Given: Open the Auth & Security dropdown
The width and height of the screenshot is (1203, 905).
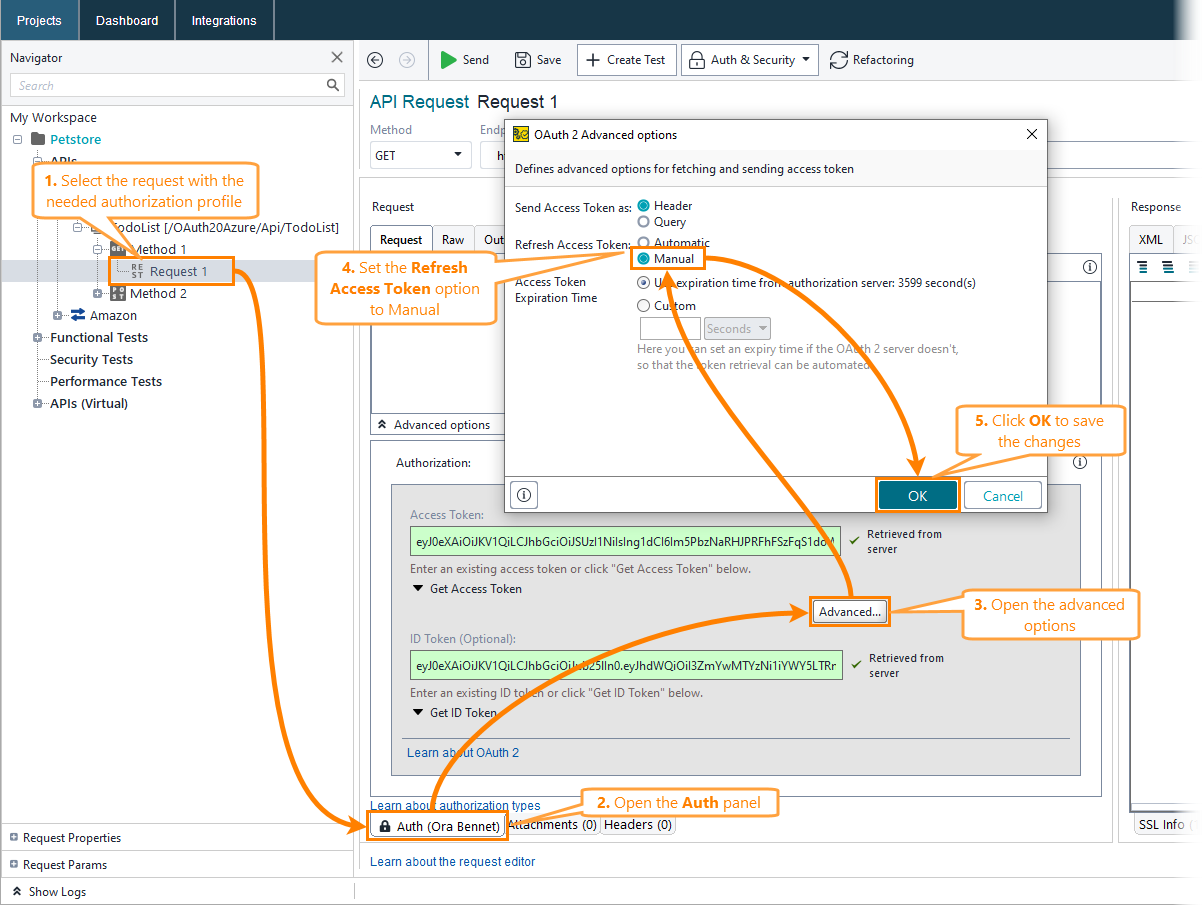Looking at the screenshot, I should point(749,60).
